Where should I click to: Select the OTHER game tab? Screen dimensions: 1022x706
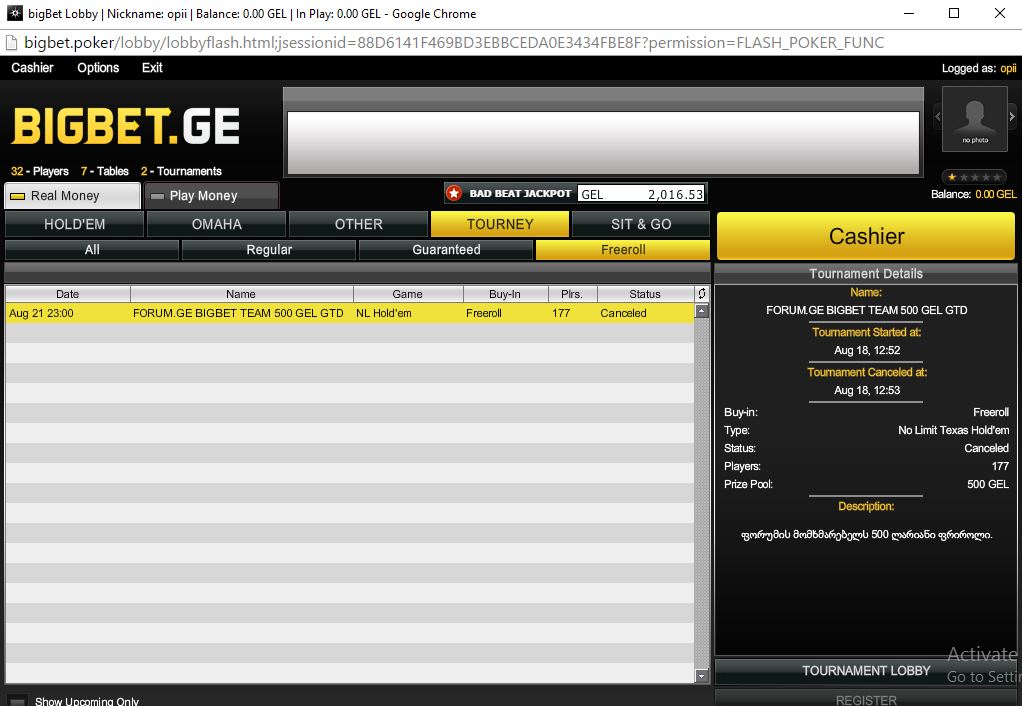click(x=358, y=224)
